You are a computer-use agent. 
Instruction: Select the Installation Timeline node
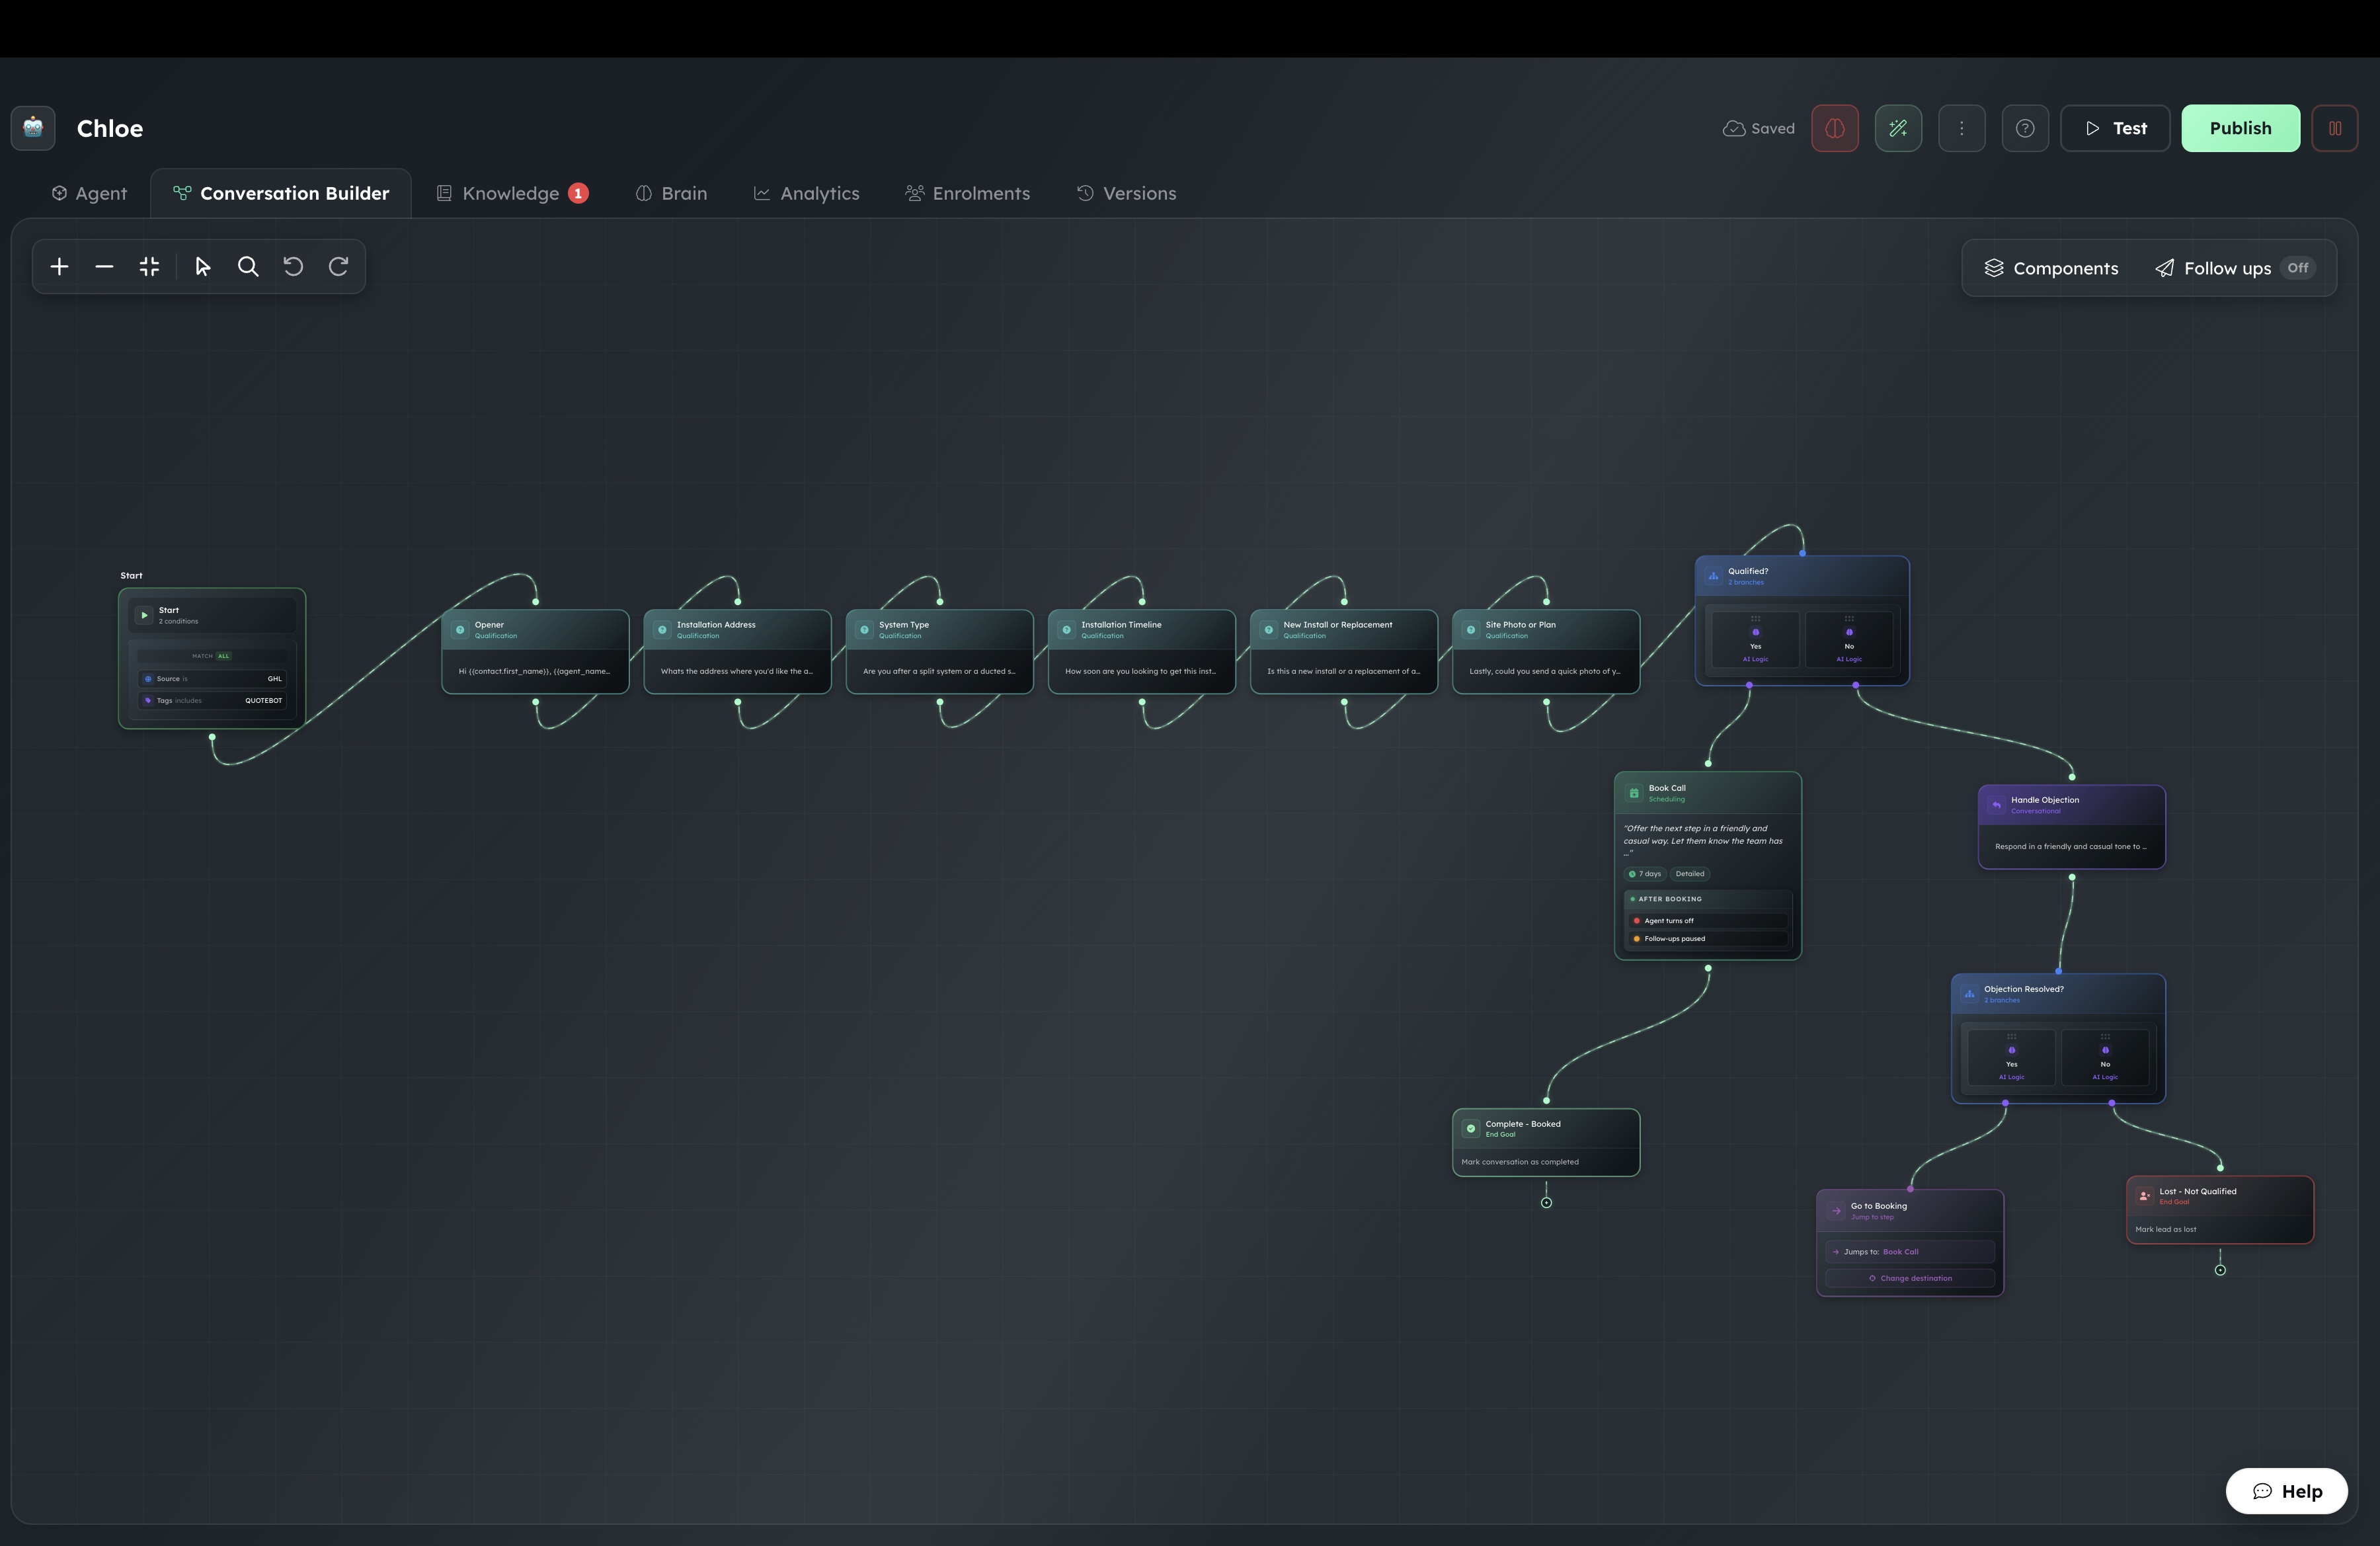pyautogui.click(x=1141, y=652)
